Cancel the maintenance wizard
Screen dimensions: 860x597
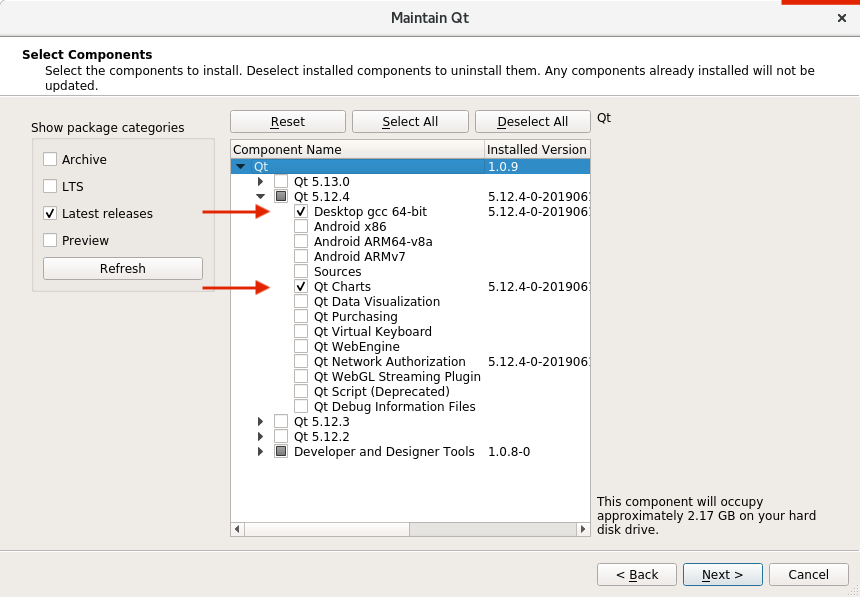click(x=808, y=575)
